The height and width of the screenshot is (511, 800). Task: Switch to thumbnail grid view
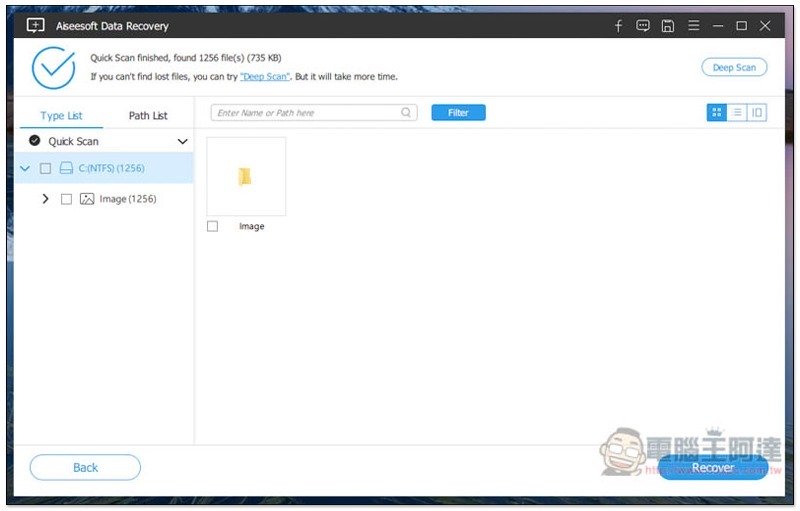coord(716,112)
